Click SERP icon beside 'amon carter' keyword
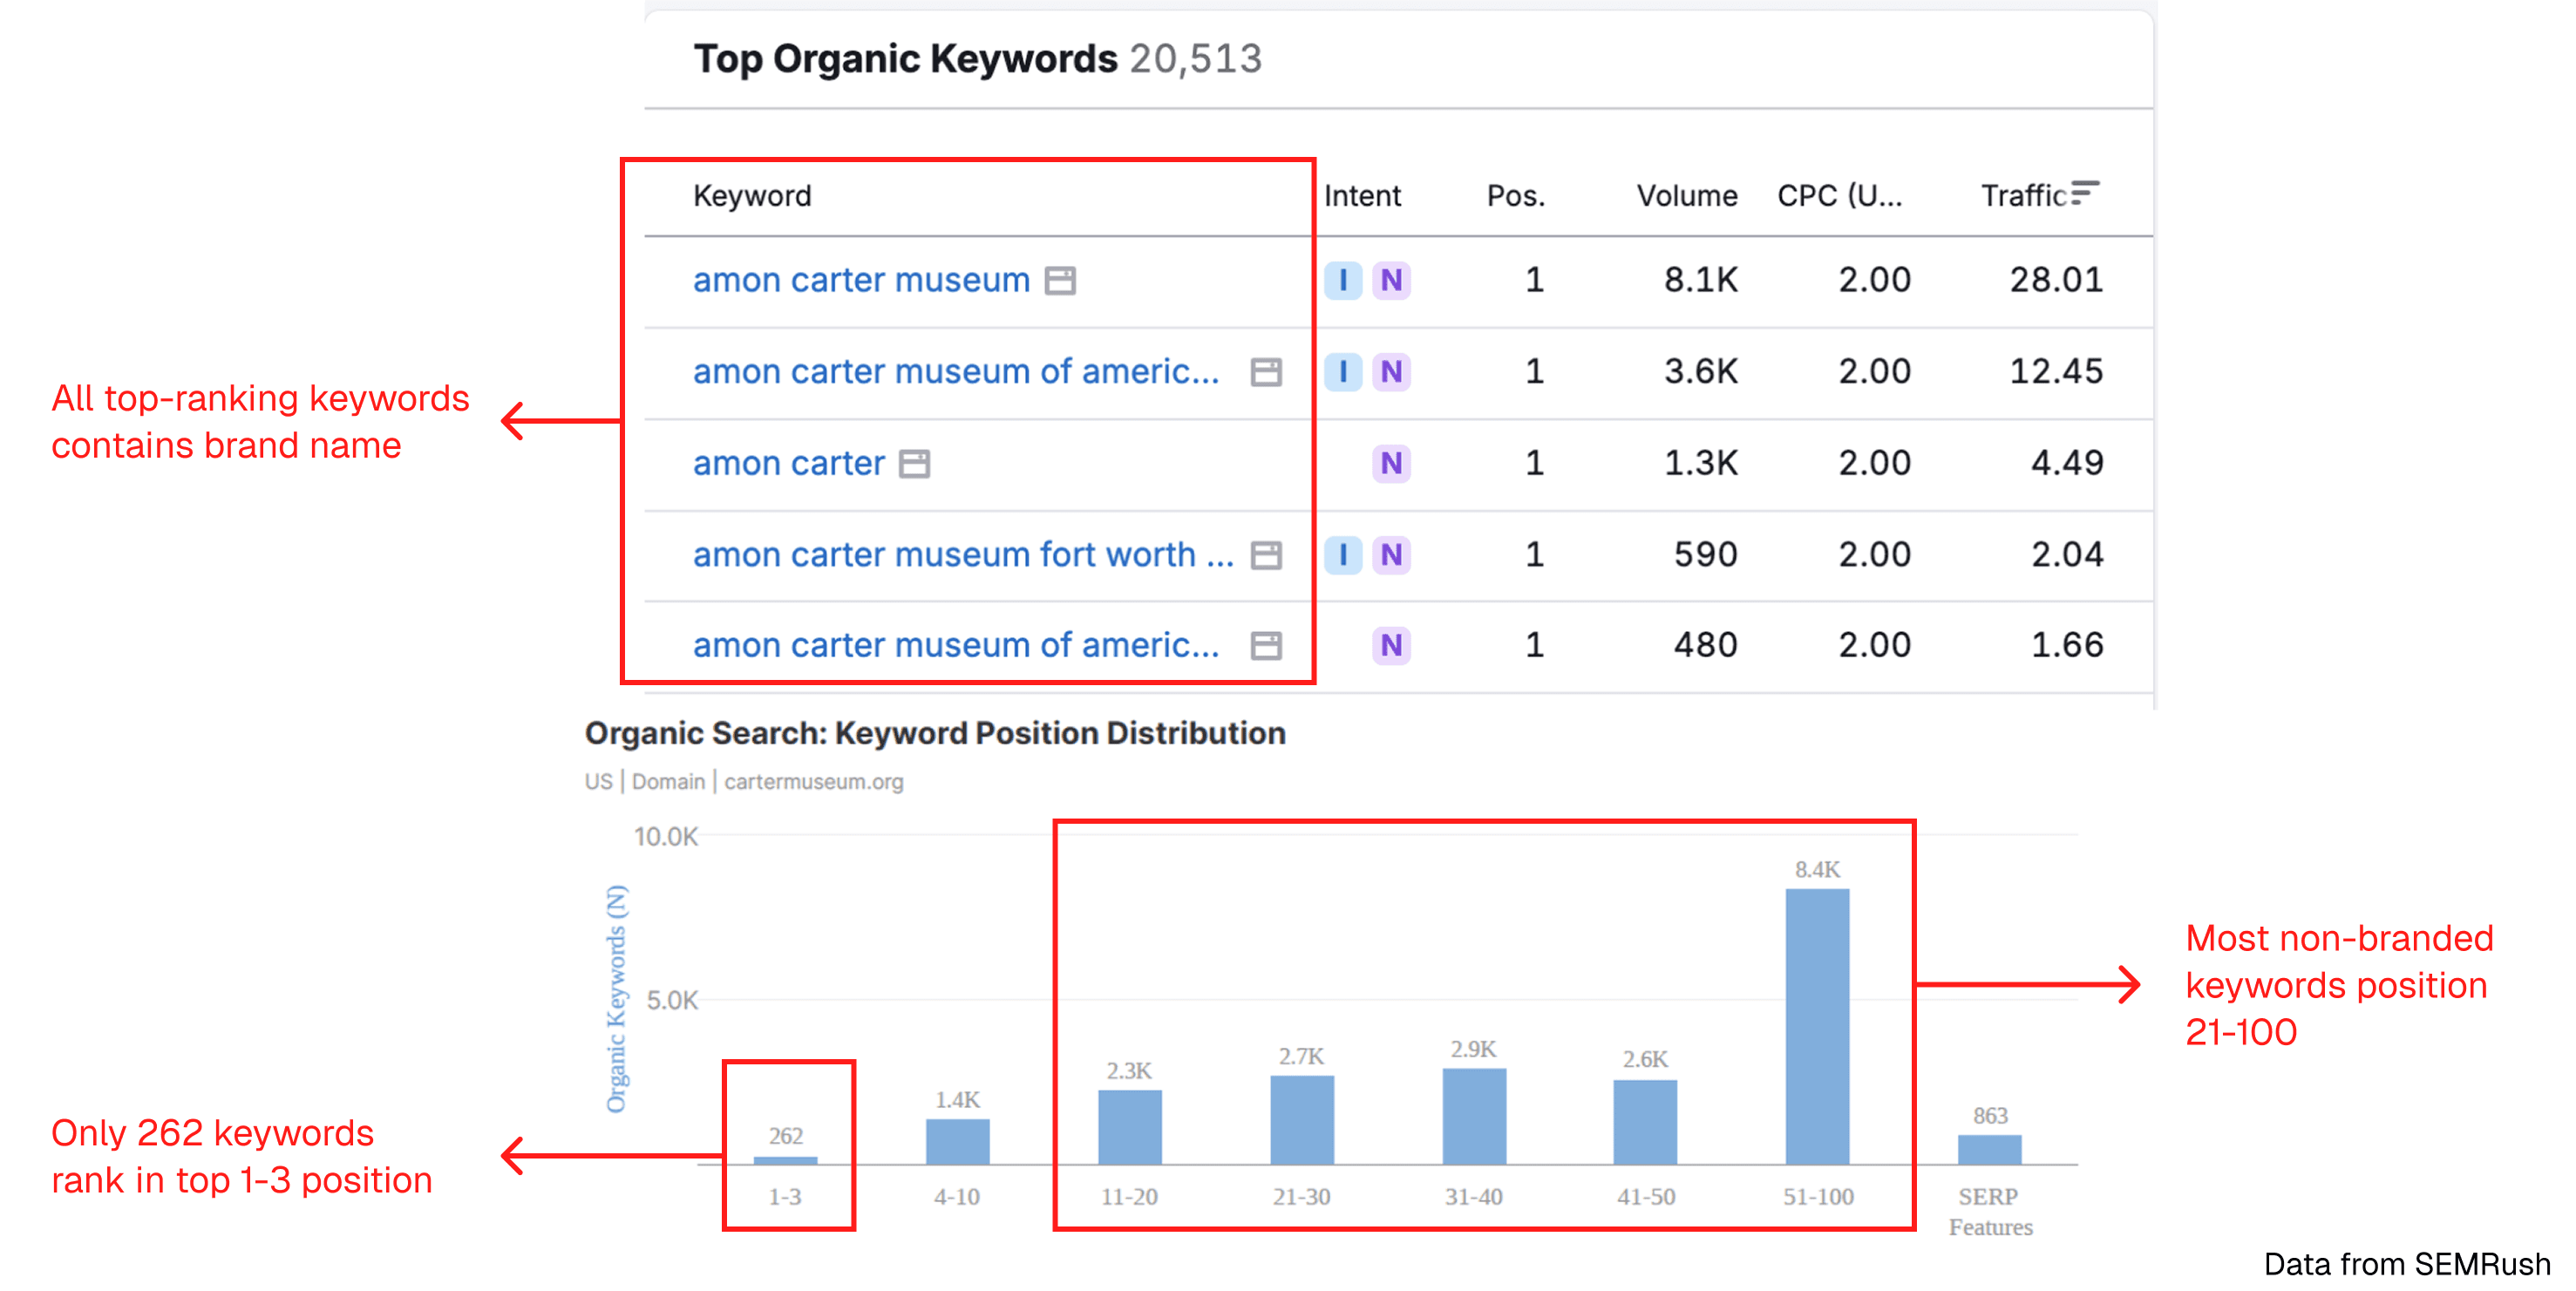This screenshot has height=1291, width=2576. point(914,464)
